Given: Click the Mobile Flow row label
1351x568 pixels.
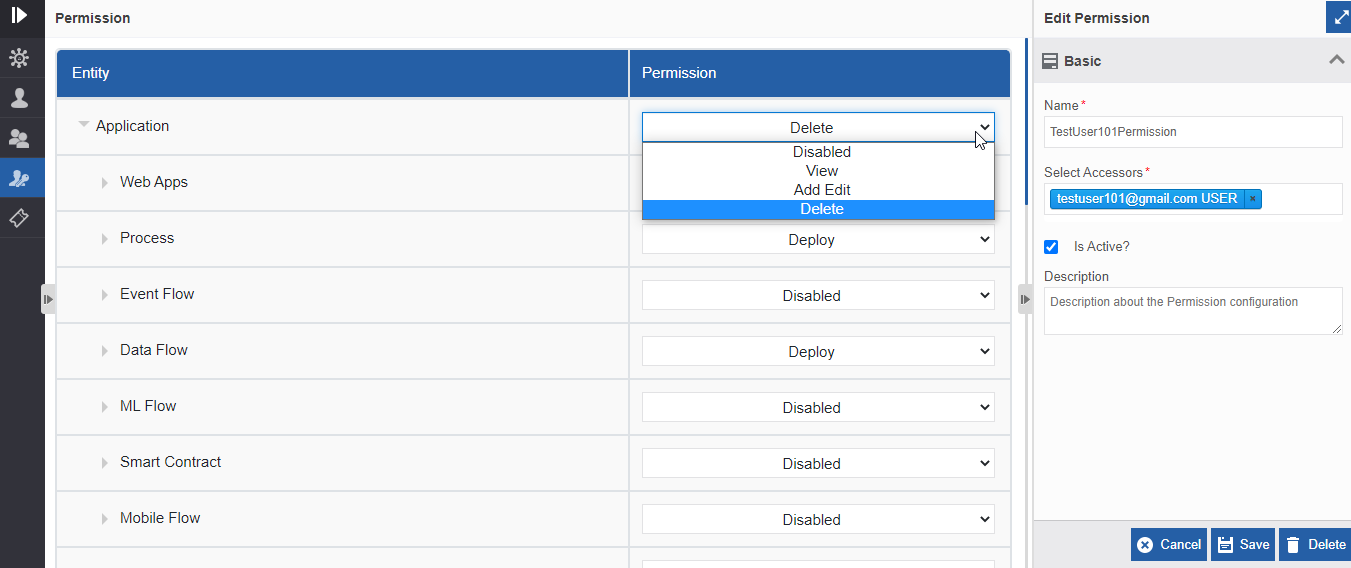Looking at the screenshot, I should (x=160, y=518).
